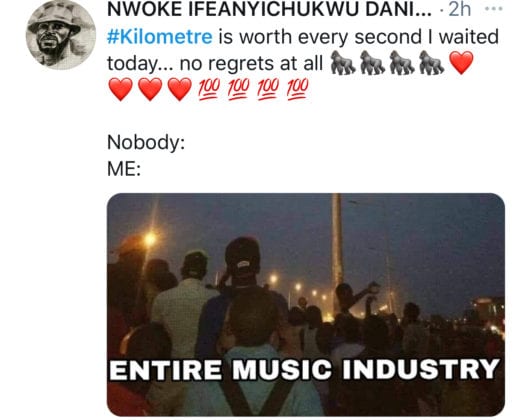This screenshot has width=531, height=420.
Task: Click the 'today... no regrets at all' text
Action: (x=215, y=64)
